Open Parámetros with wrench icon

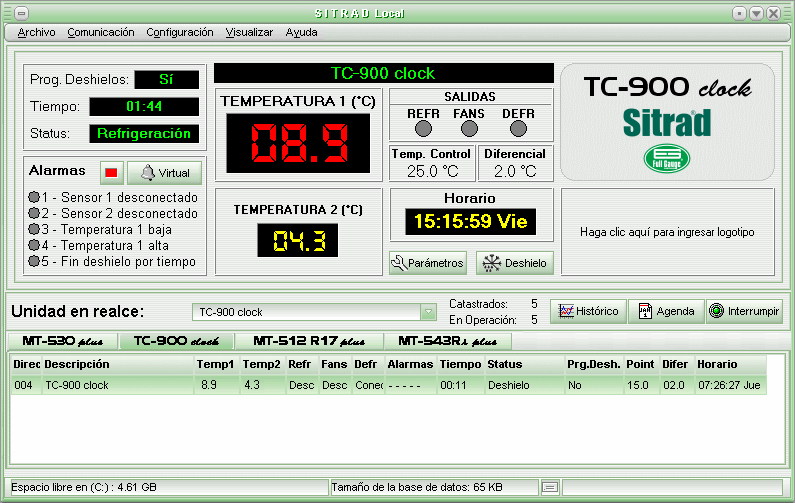pyautogui.click(x=428, y=263)
